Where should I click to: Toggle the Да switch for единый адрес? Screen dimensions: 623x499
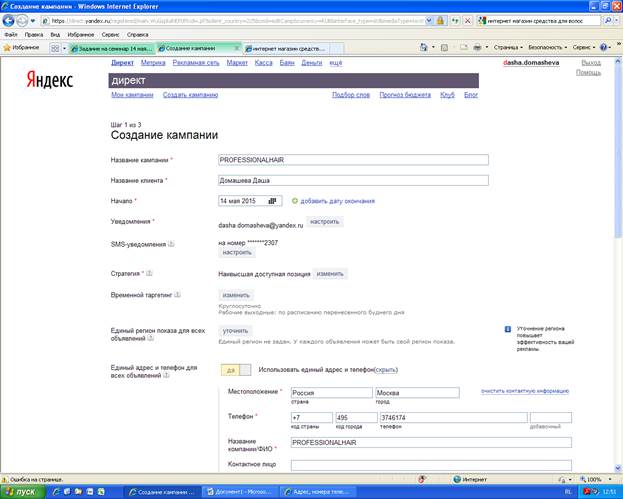(x=236, y=370)
